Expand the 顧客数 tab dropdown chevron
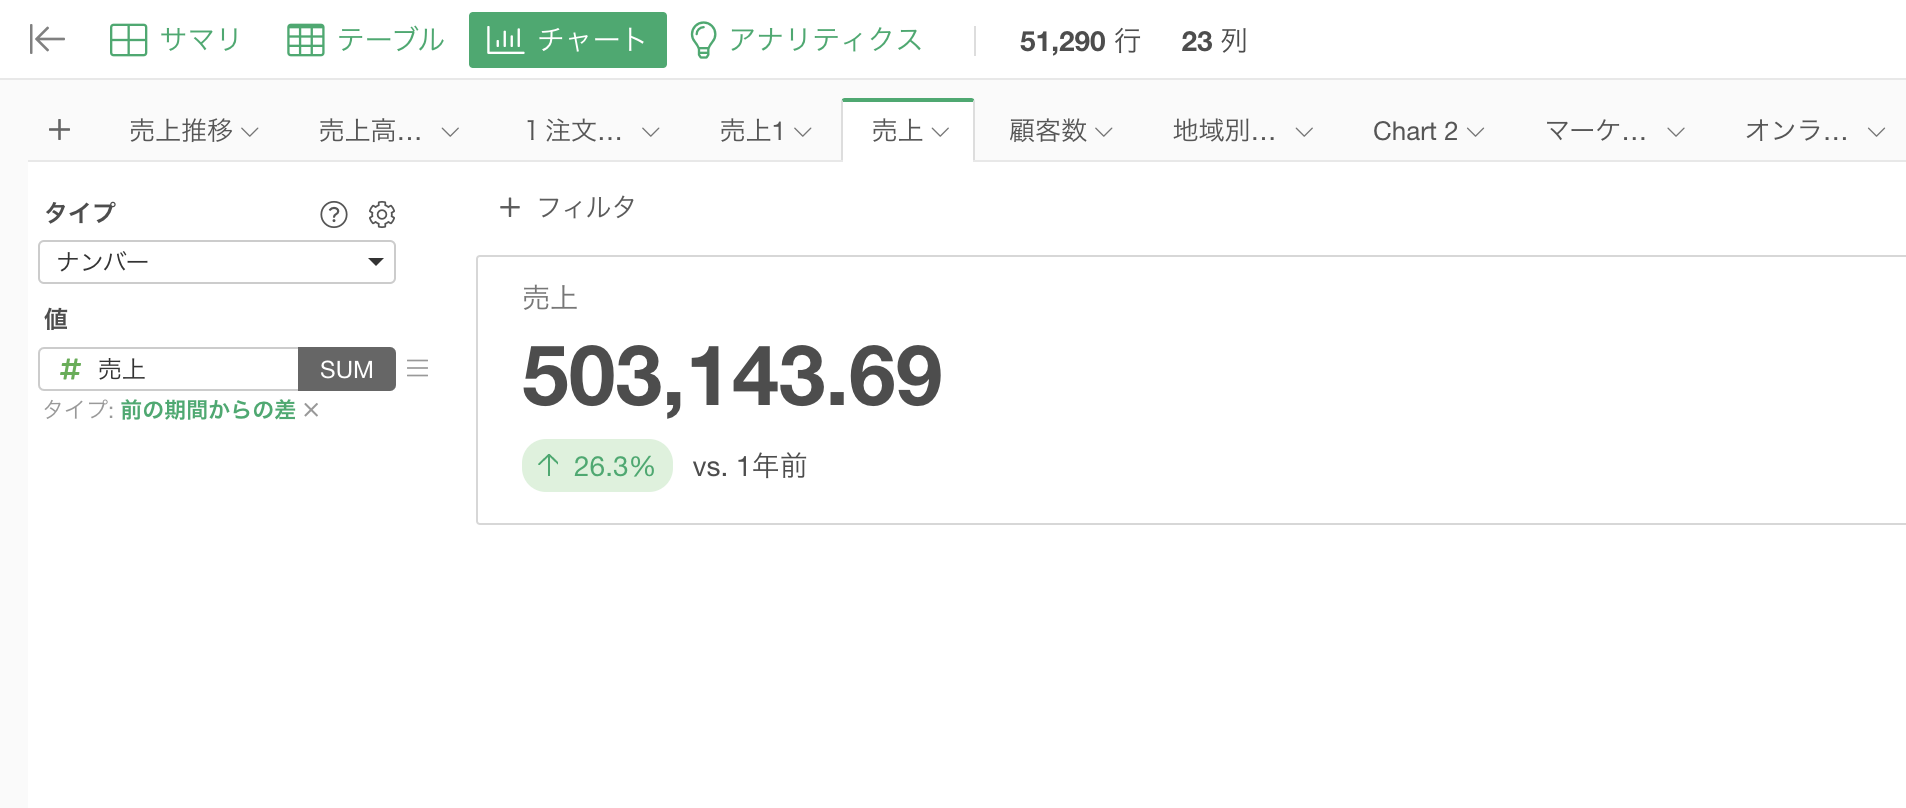The height and width of the screenshot is (808, 1906). (1104, 132)
